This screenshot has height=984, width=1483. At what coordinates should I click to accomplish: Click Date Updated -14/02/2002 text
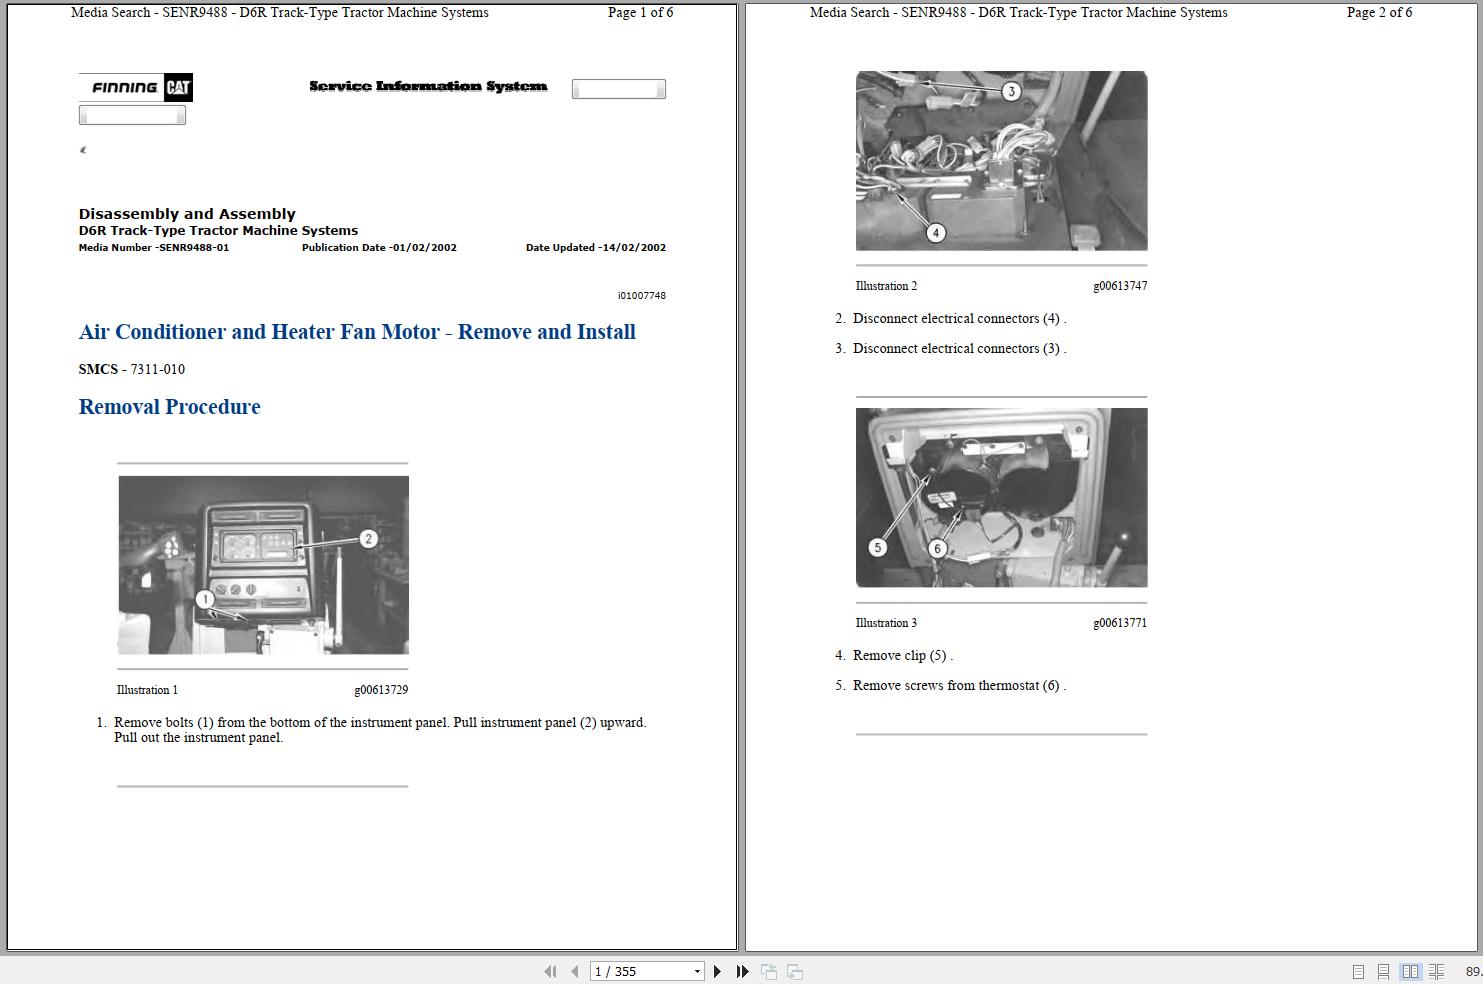point(596,247)
